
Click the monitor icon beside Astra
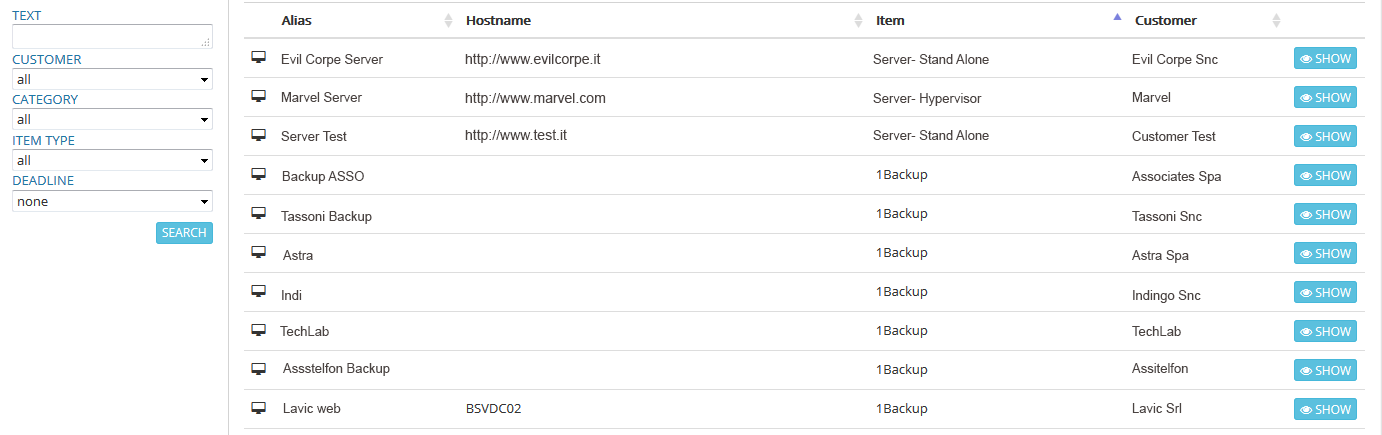point(258,253)
